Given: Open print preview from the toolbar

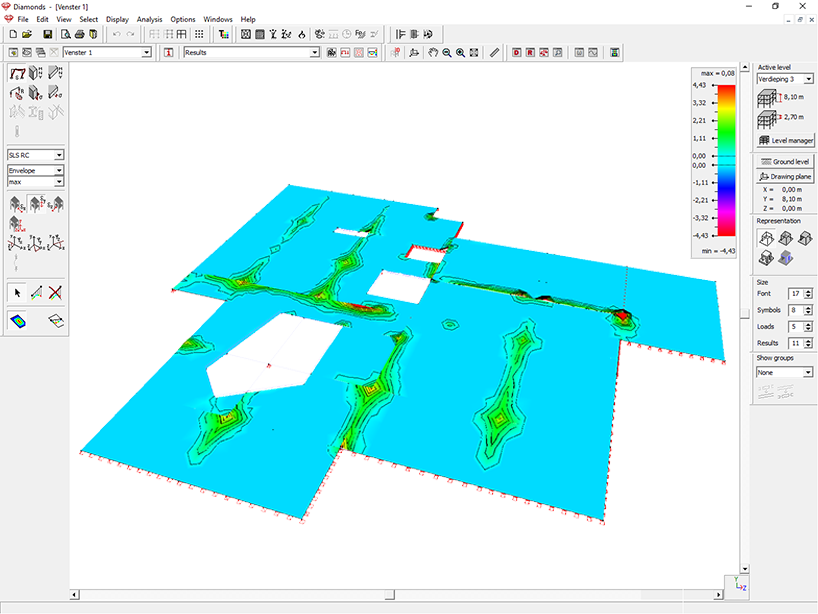Looking at the screenshot, I should pyautogui.click(x=66, y=34).
